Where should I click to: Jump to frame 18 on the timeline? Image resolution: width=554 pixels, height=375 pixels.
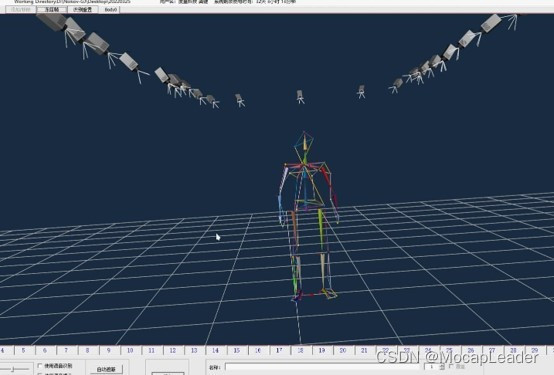(300, 350)
